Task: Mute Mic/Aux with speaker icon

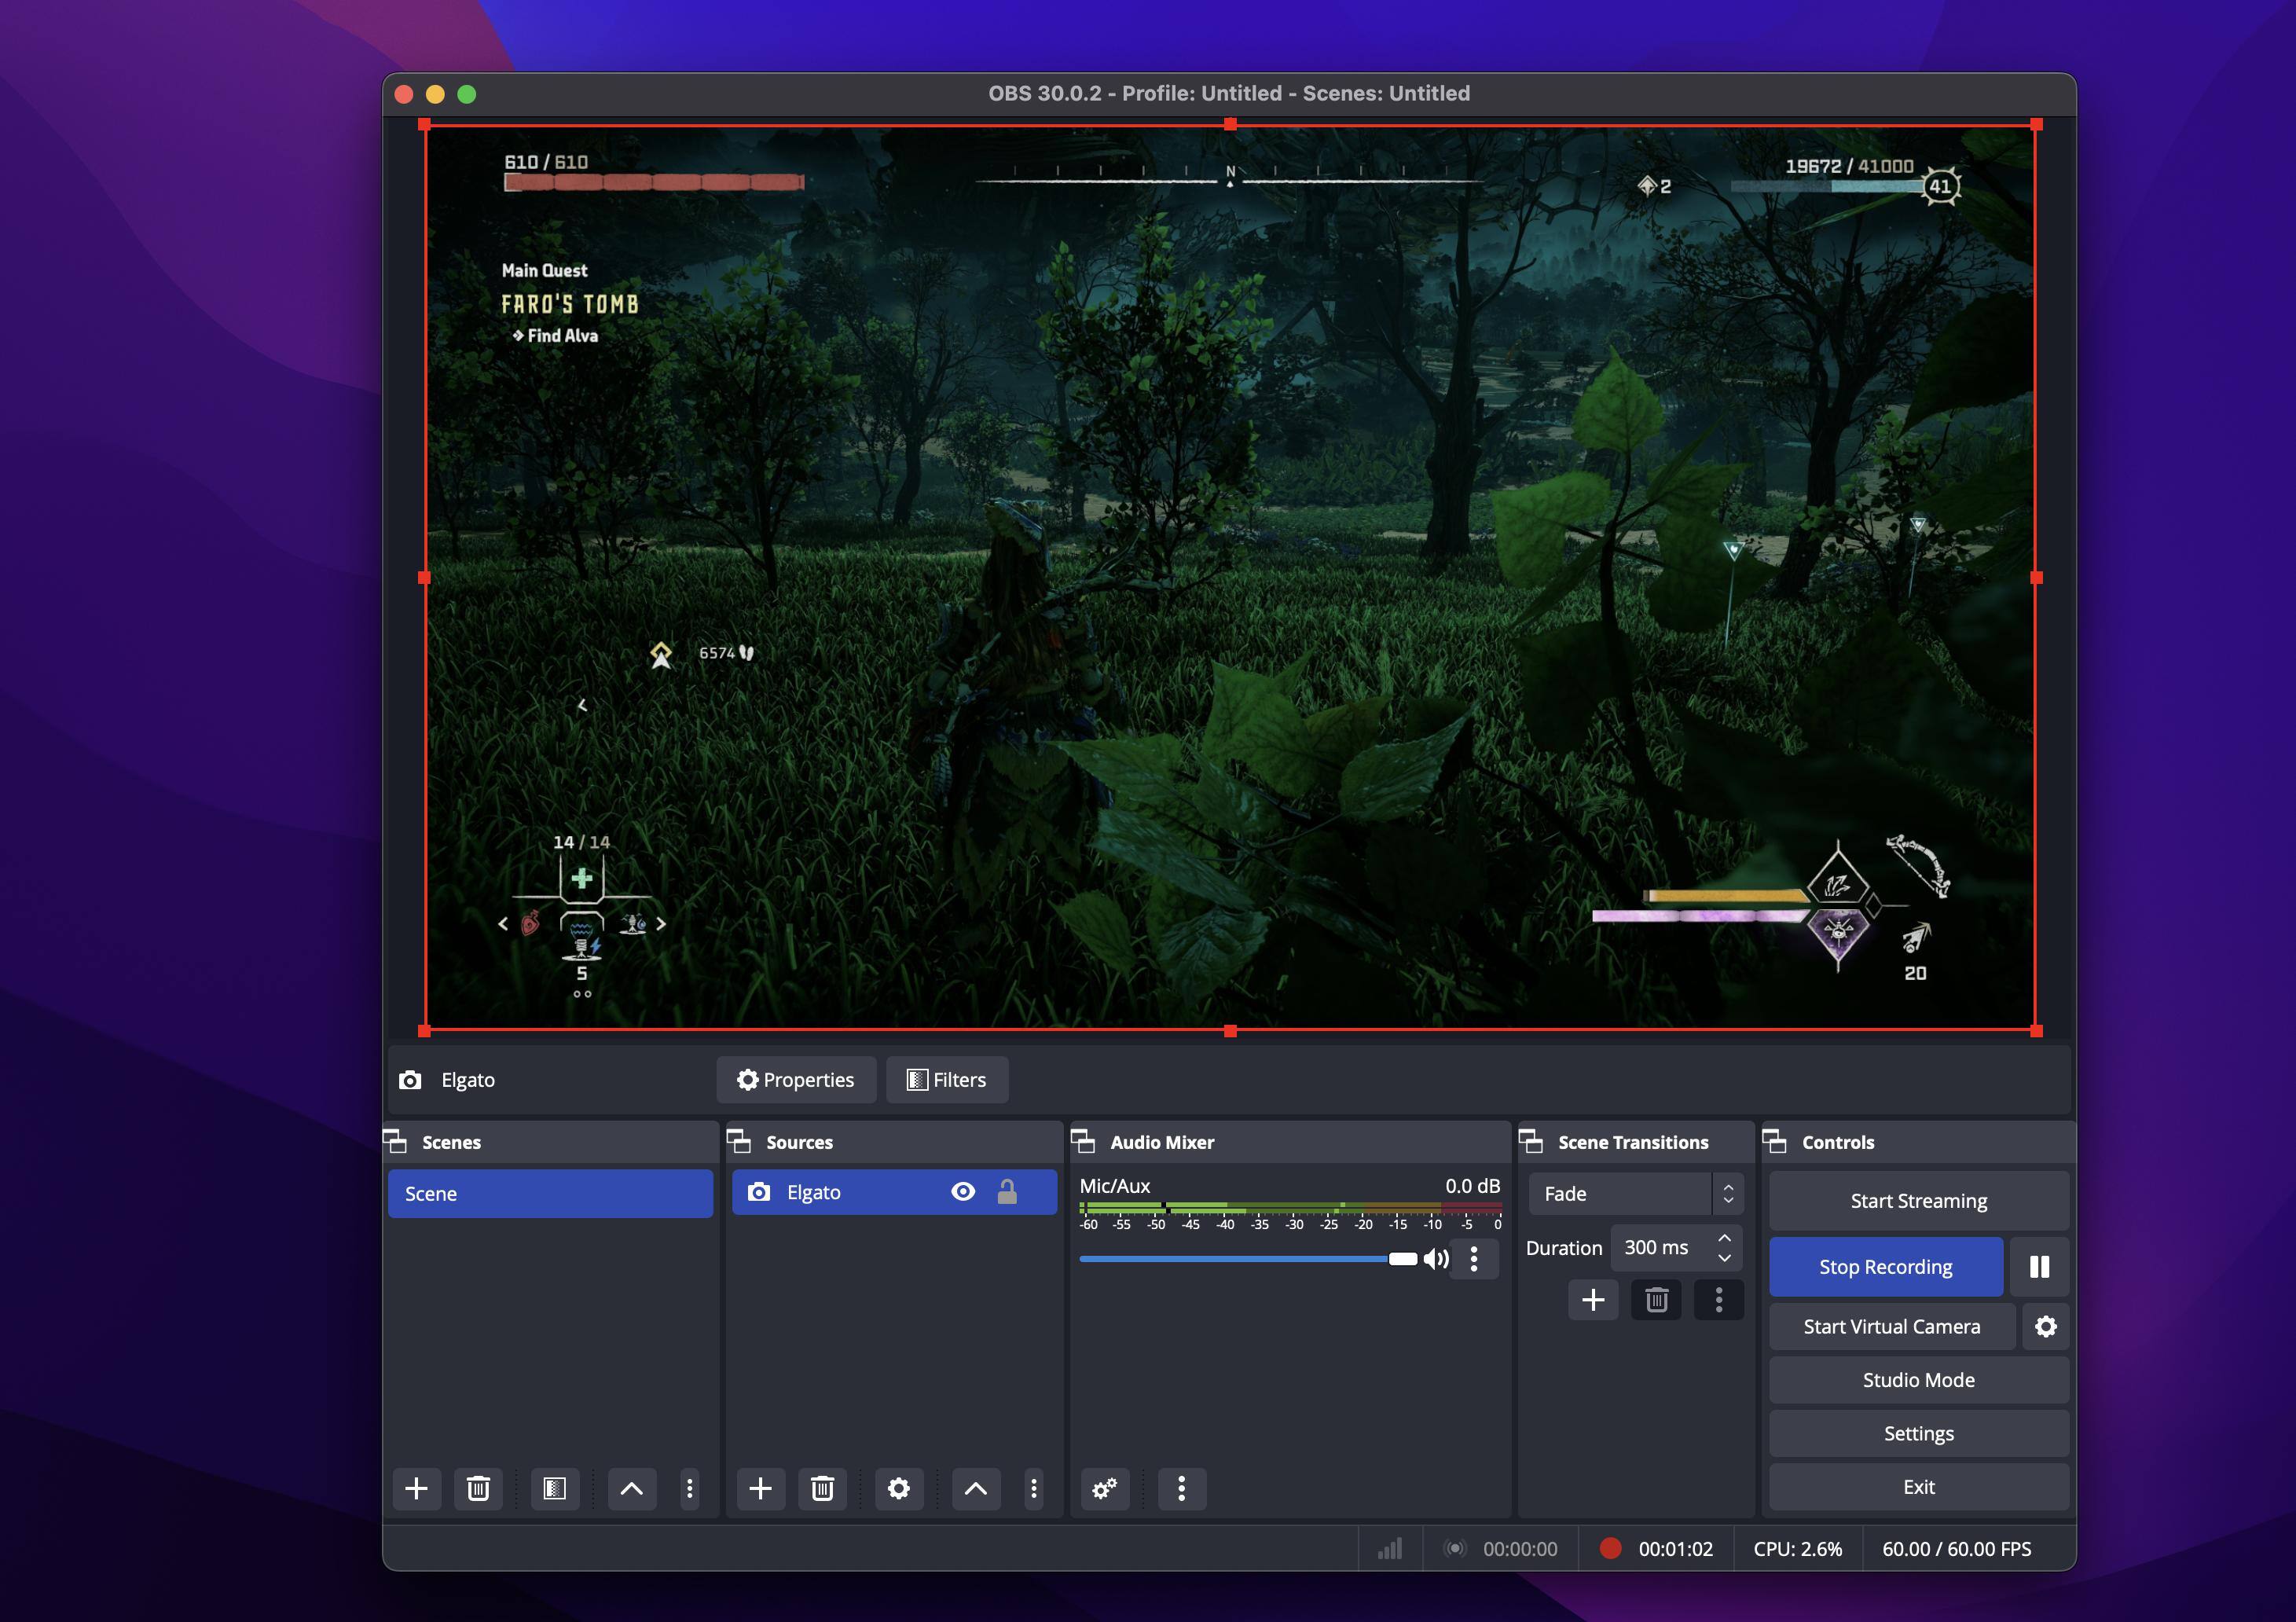Action: (1435, 1258)
